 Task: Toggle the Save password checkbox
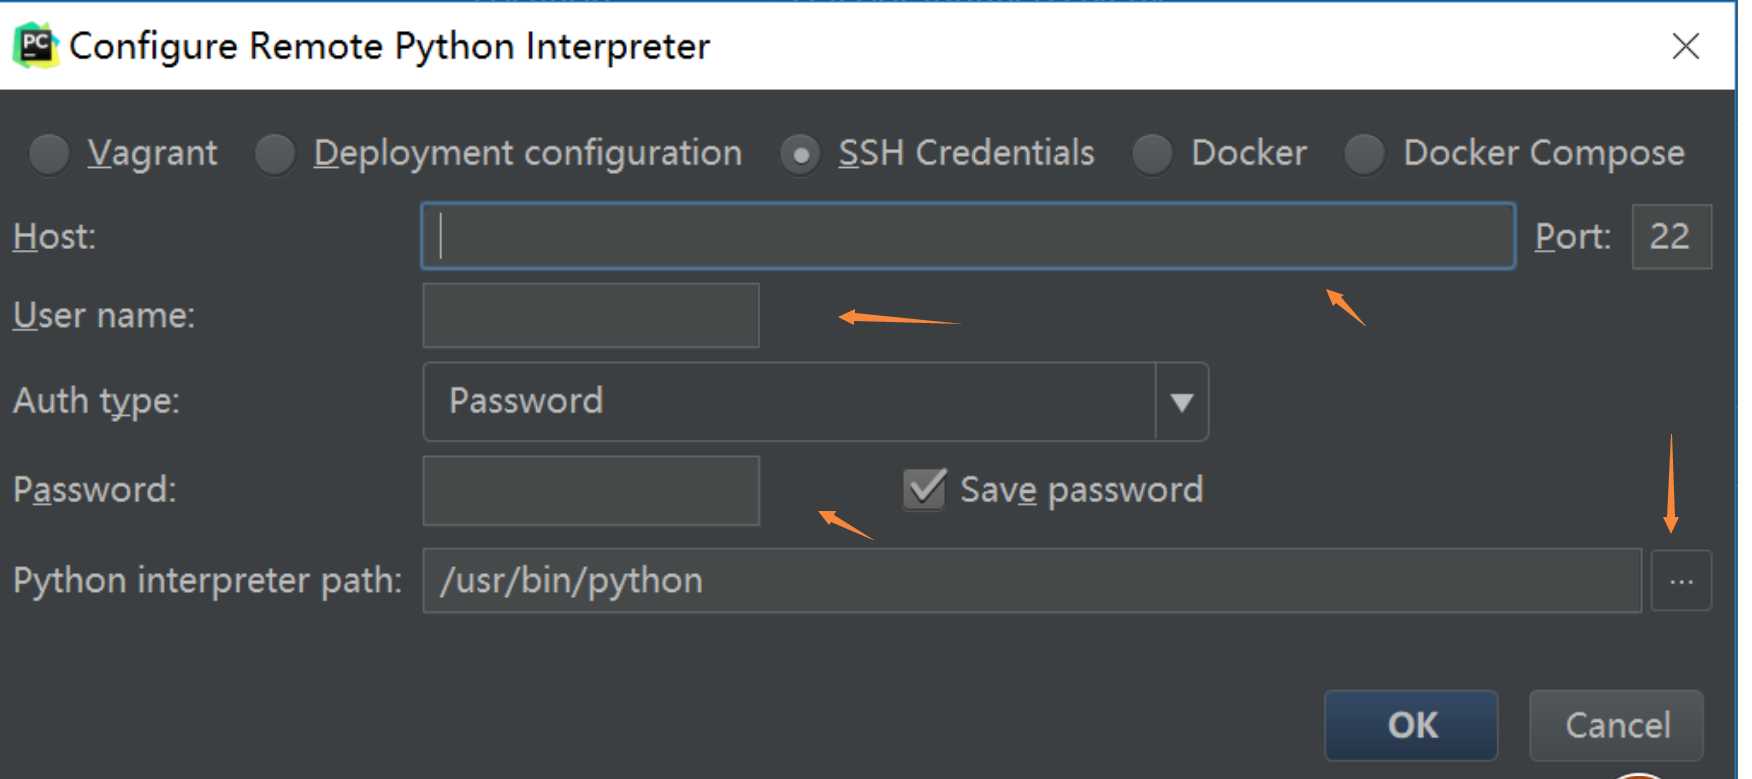point(924,489)
